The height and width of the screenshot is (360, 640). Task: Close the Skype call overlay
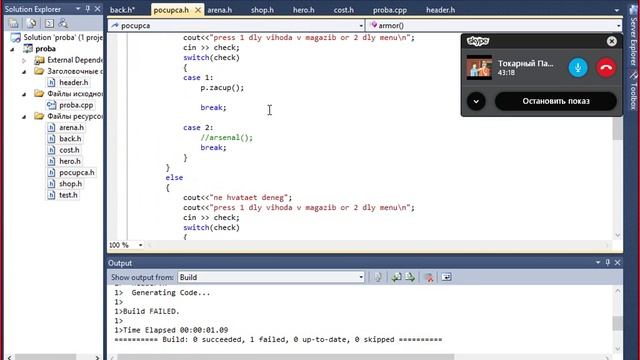point(611,41)
